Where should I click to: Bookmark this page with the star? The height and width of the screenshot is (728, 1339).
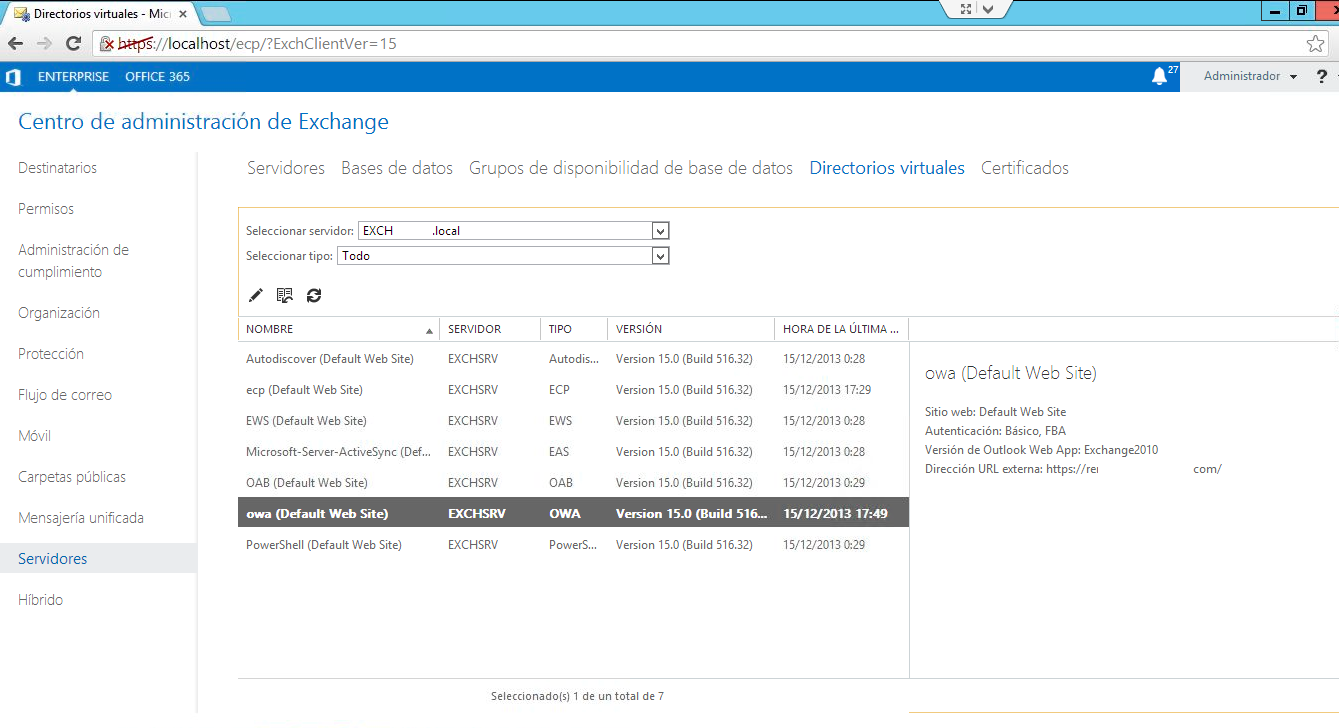[x=1315, y=44]
